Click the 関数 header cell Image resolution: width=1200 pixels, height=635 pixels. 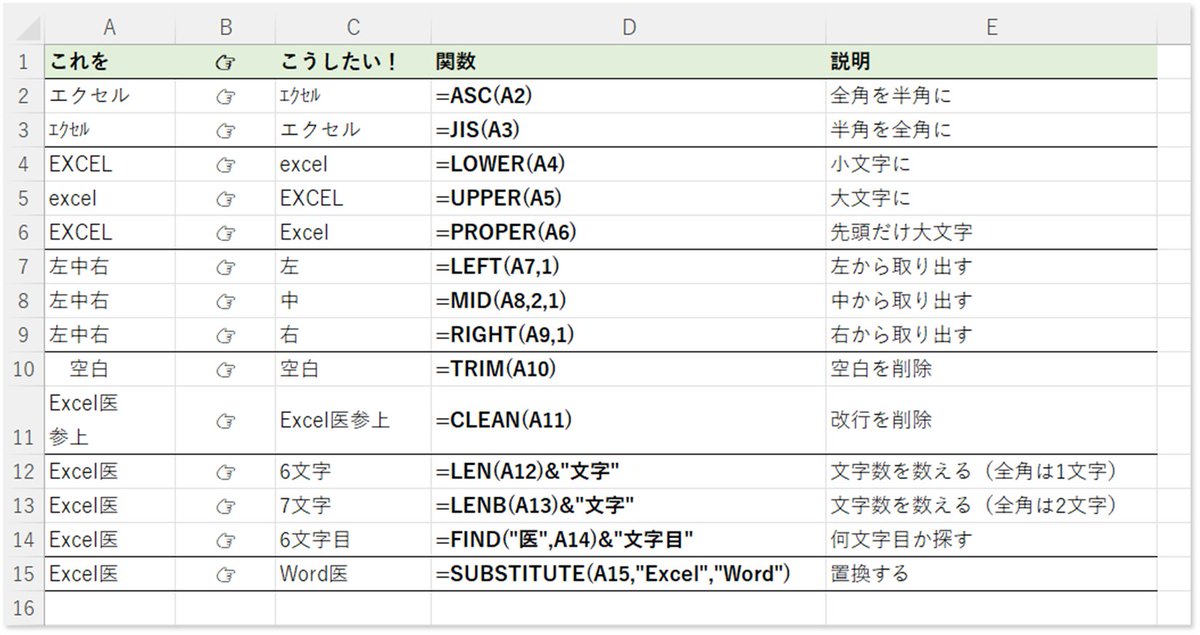[628, 62]
